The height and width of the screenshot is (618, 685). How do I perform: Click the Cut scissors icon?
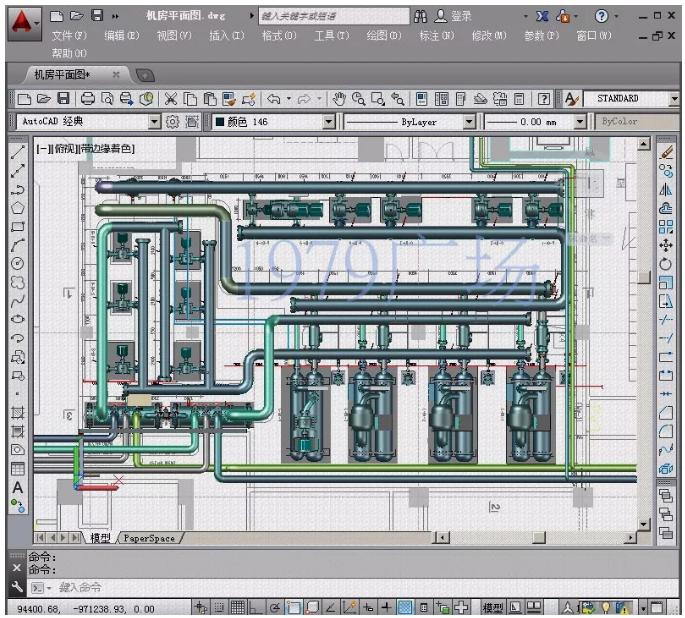171,99
